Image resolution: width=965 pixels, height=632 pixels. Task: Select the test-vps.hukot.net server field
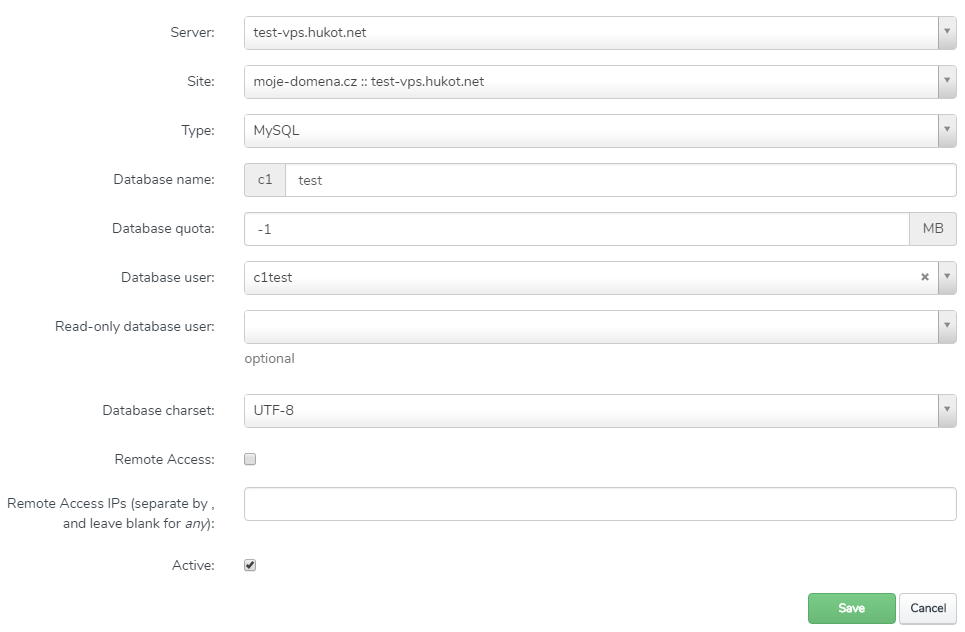pyautogui.click(x=590, y=33)
